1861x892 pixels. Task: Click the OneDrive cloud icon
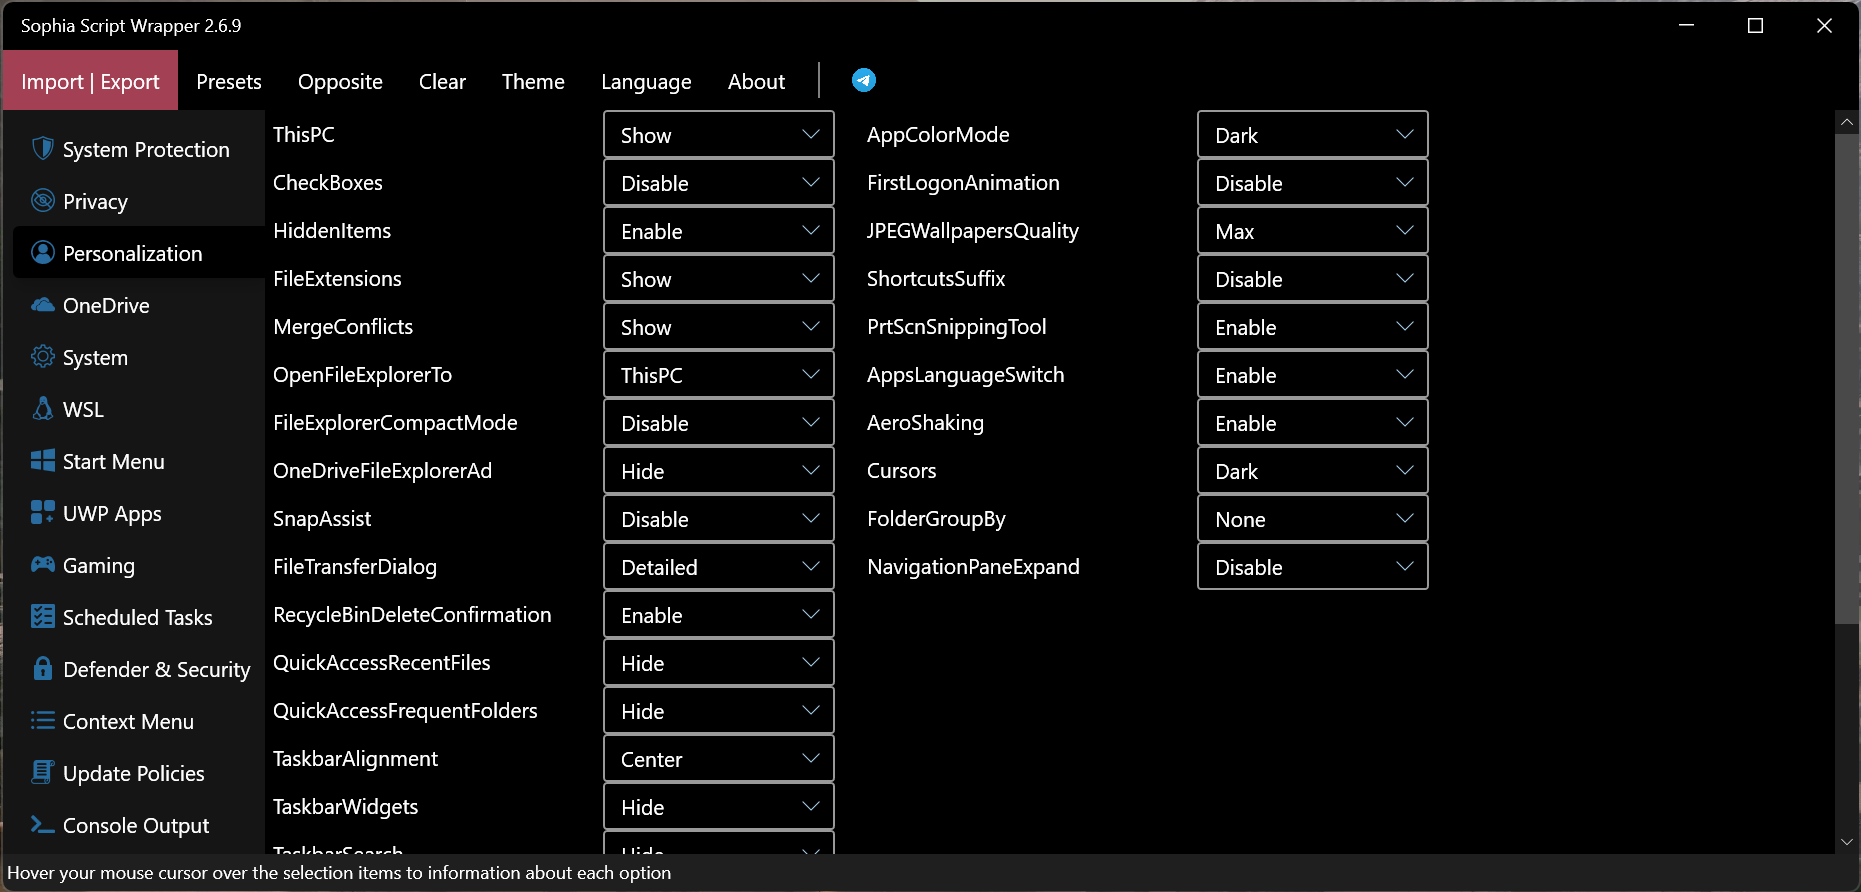pos(42,304)
